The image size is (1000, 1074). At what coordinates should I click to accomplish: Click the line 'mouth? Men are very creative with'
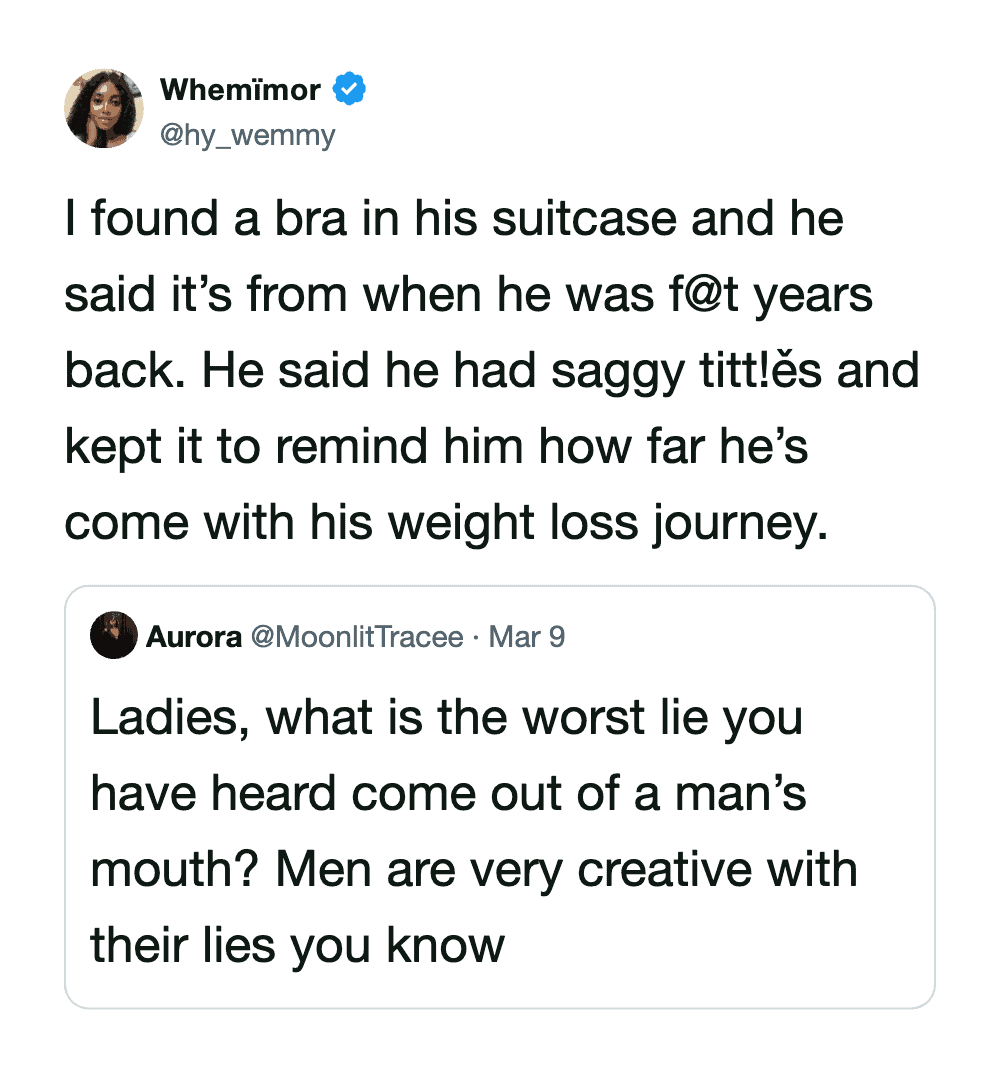coord(474,869)
